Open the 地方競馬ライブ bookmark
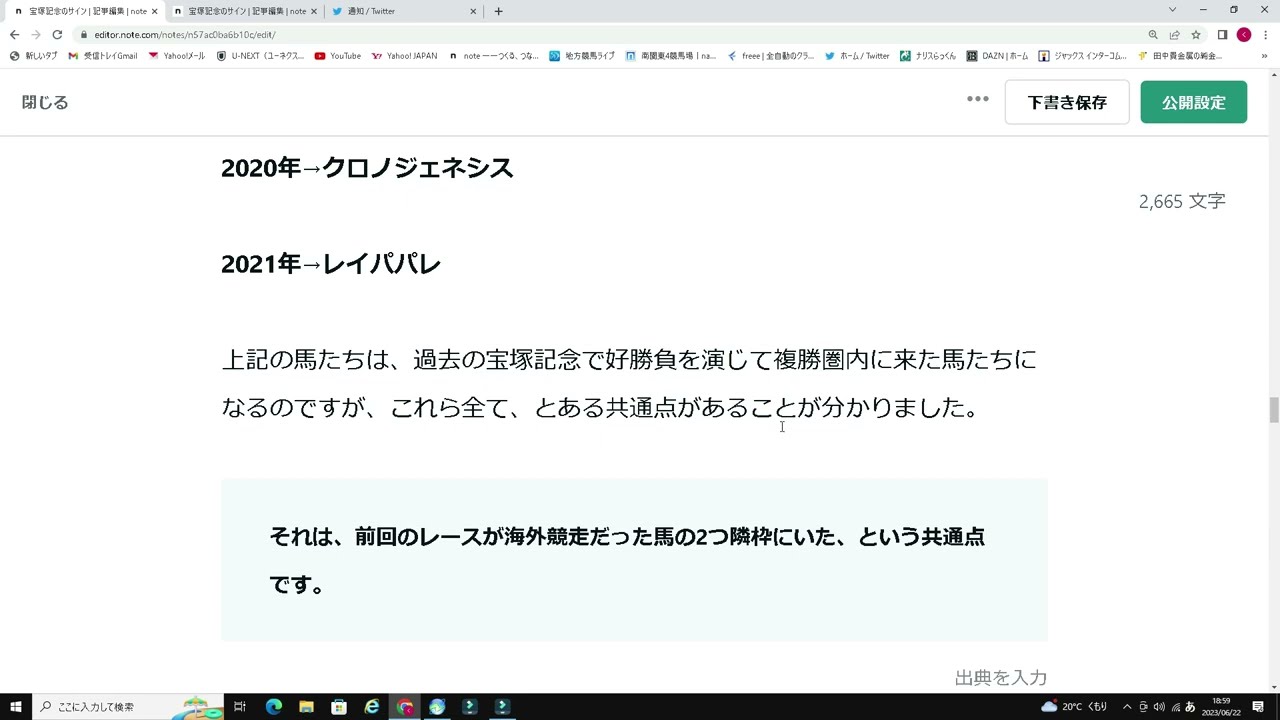This screenshot has width=1280, height=720. (x=585, y=55)
